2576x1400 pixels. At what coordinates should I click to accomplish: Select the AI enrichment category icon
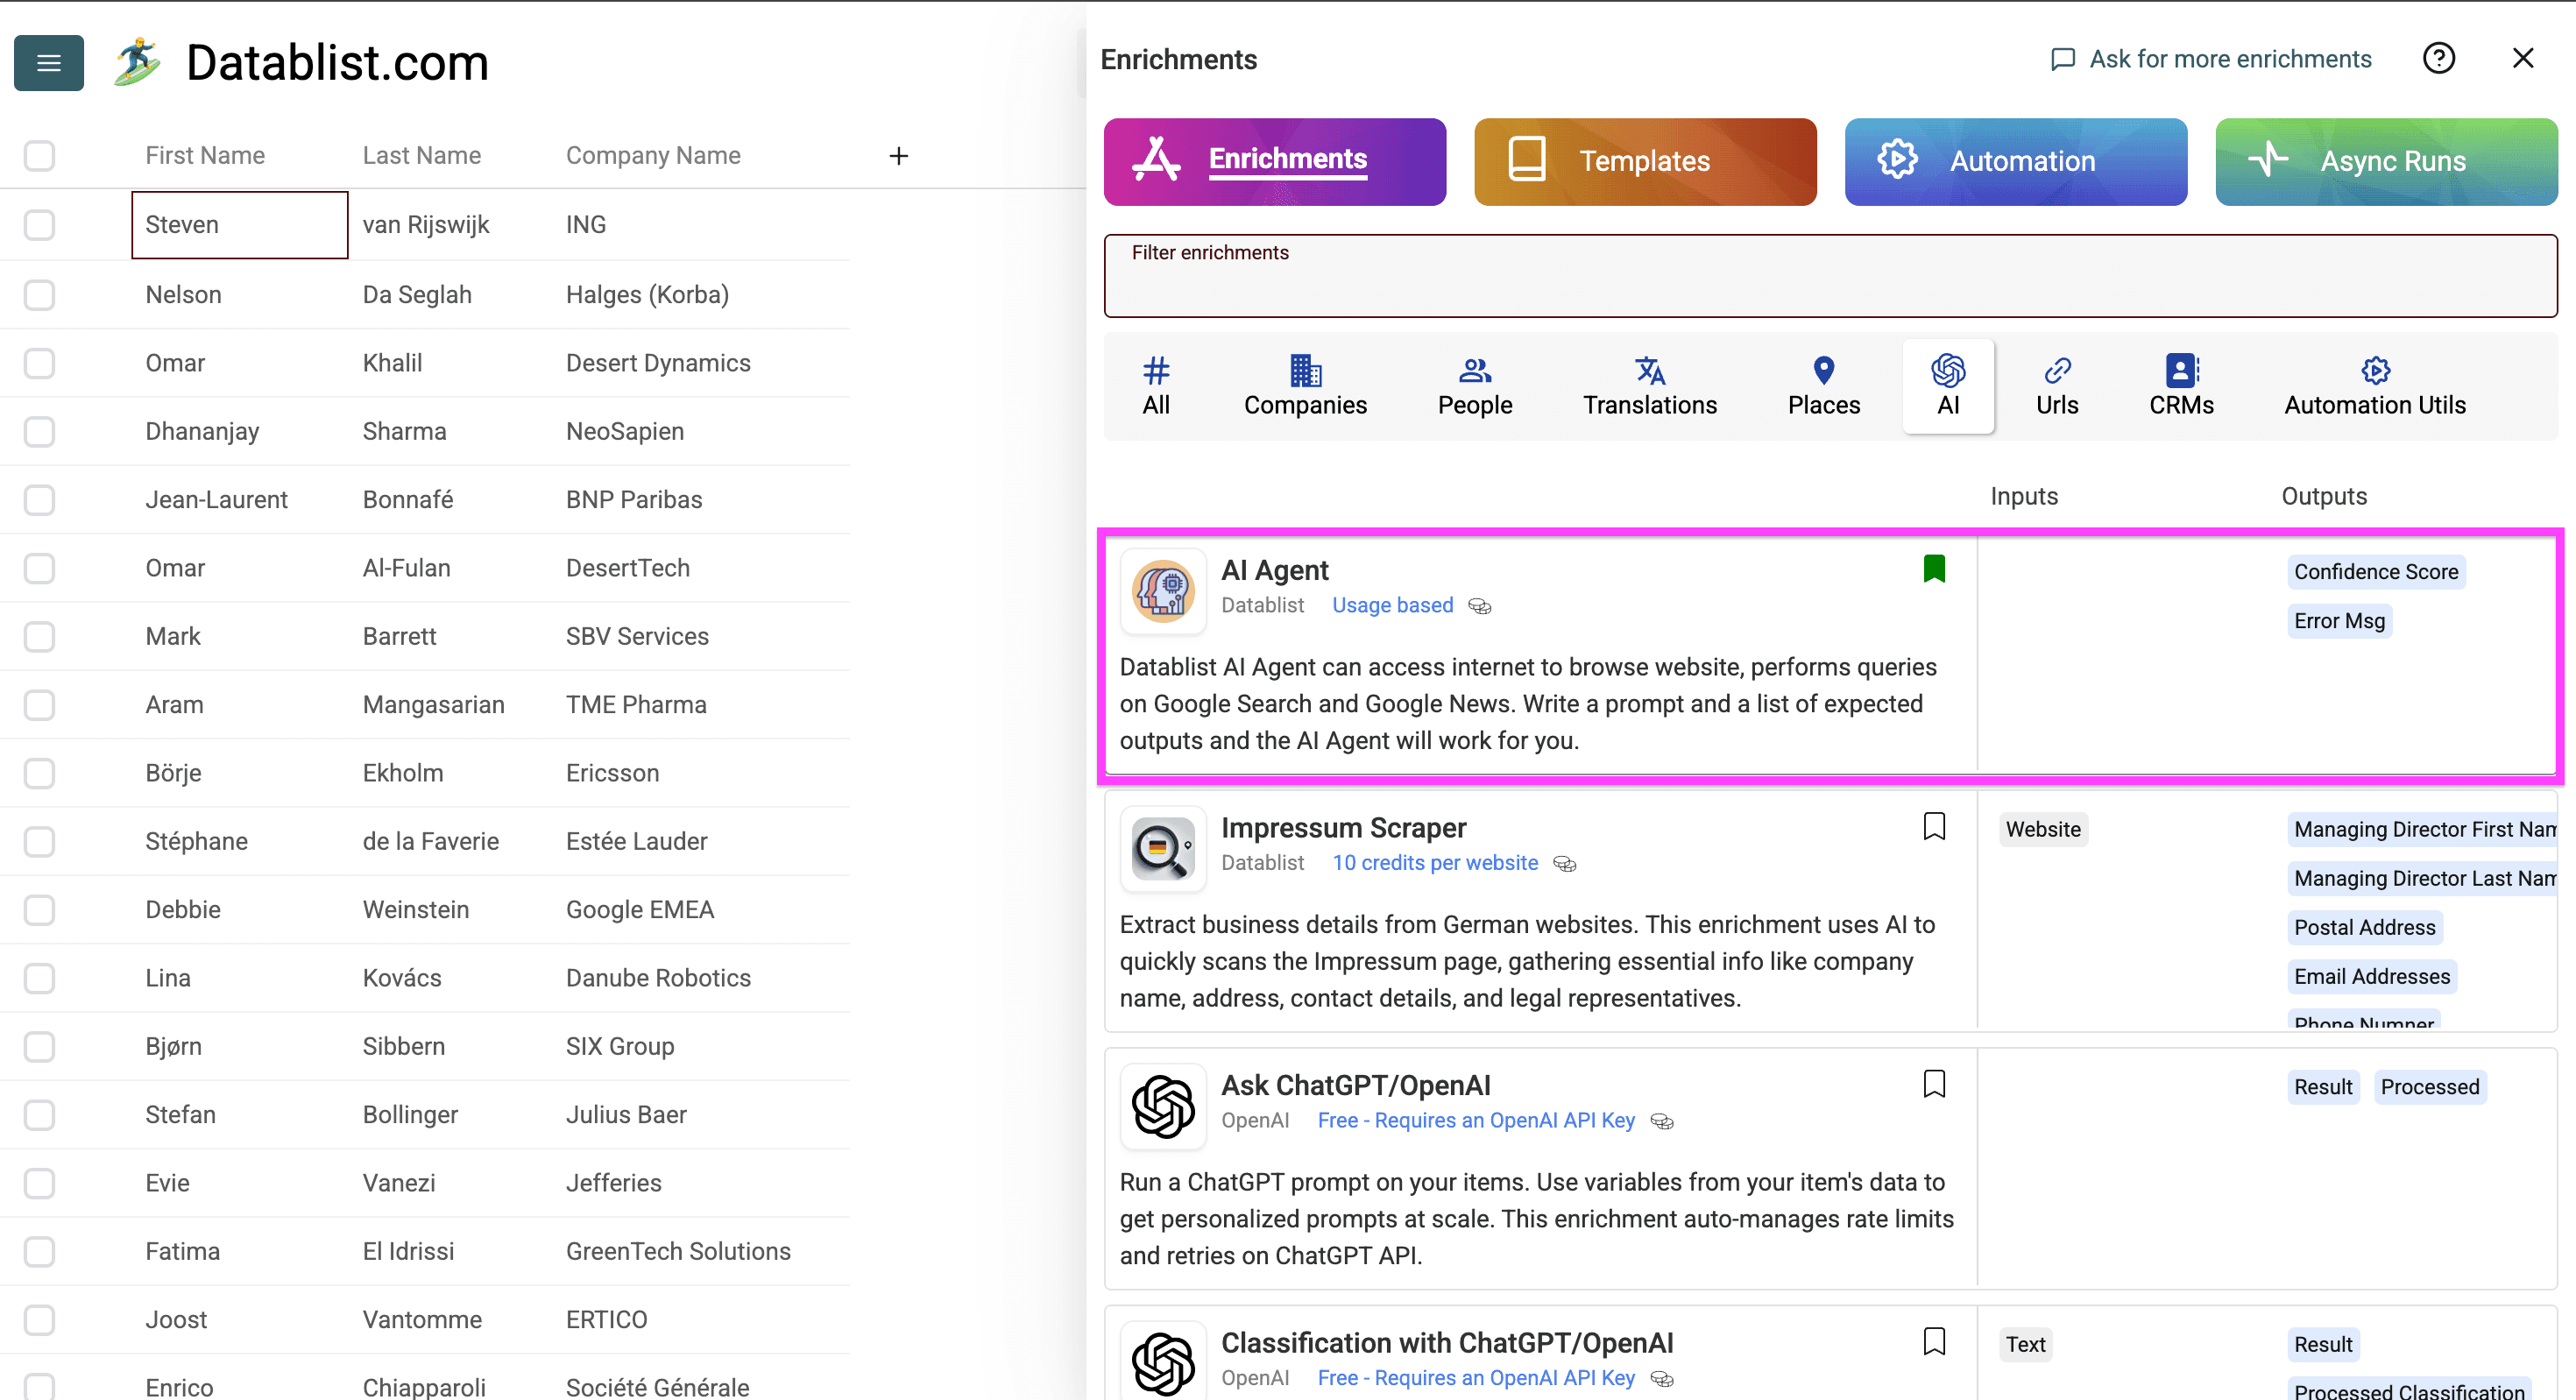1948,371
